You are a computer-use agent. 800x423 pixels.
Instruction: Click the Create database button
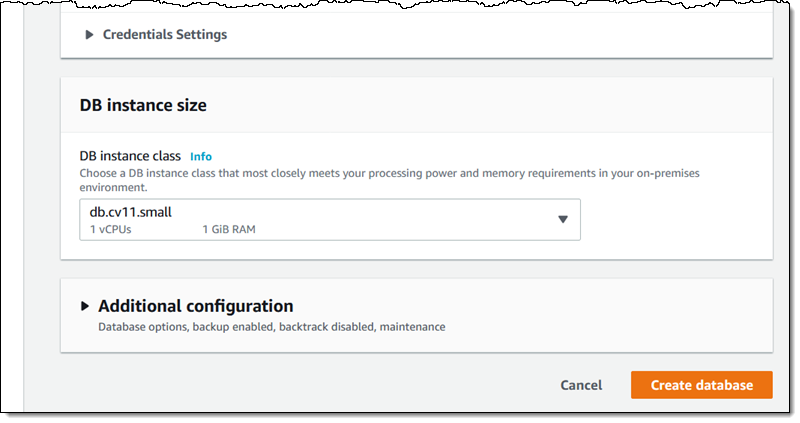point(701,385)
